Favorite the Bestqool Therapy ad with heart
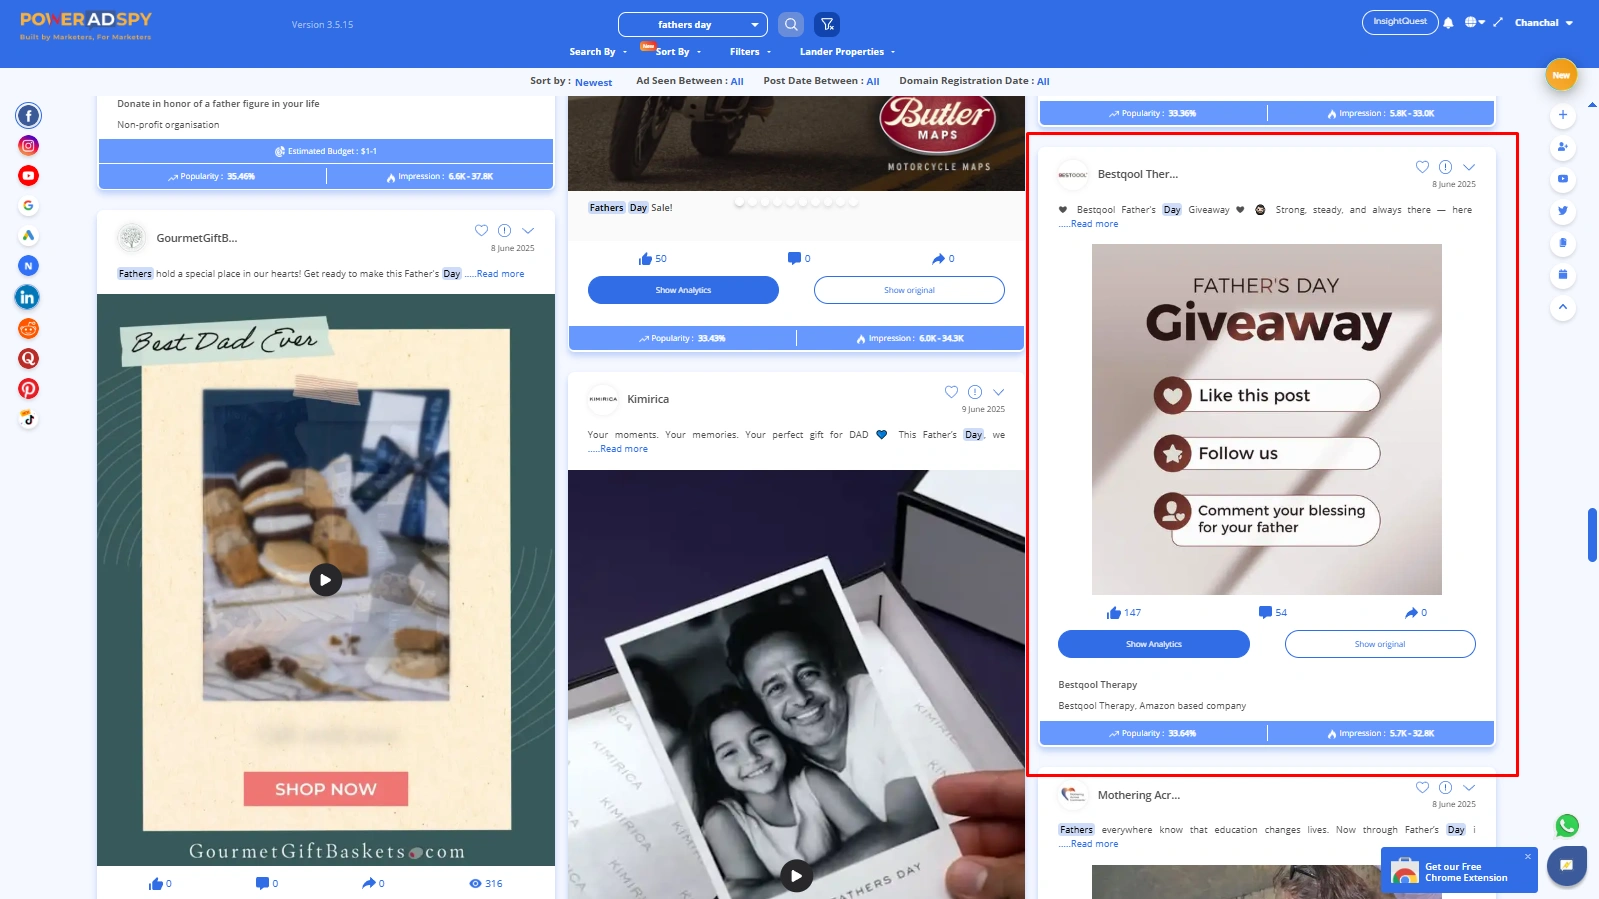 pos(1422,167)
